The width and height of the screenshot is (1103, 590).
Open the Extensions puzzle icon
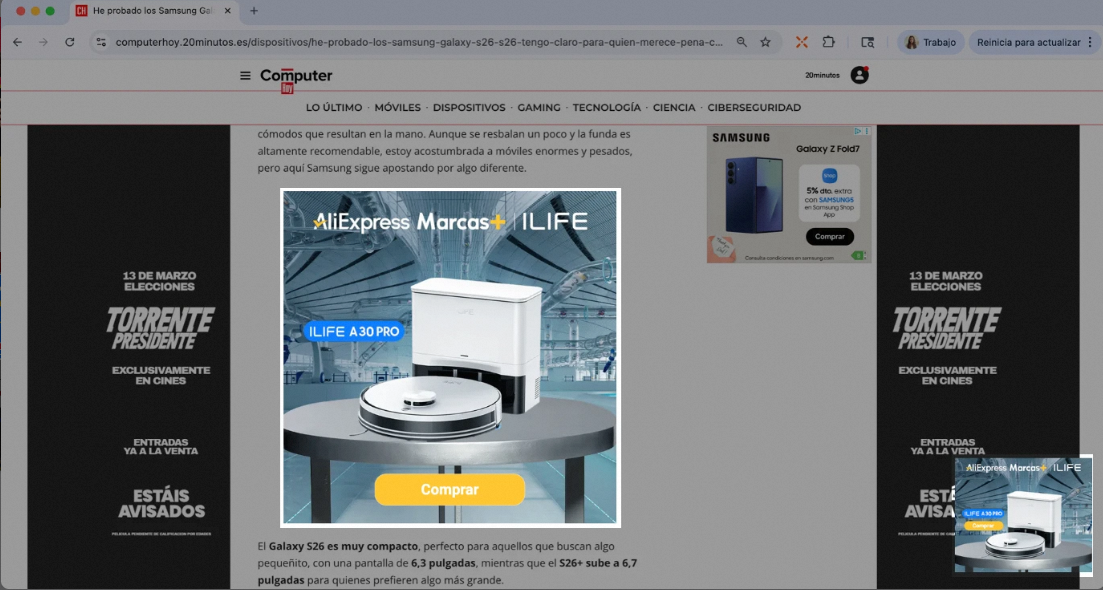click(829, 42)
